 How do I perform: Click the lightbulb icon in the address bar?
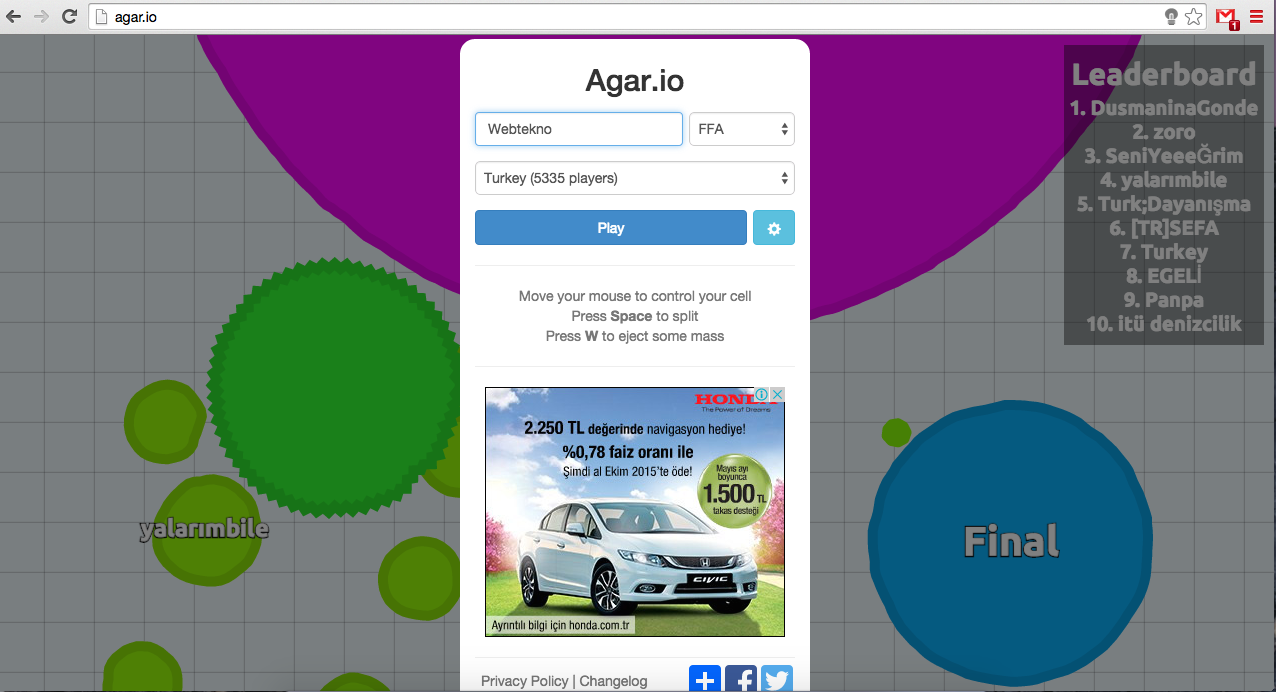(1172, 16)
